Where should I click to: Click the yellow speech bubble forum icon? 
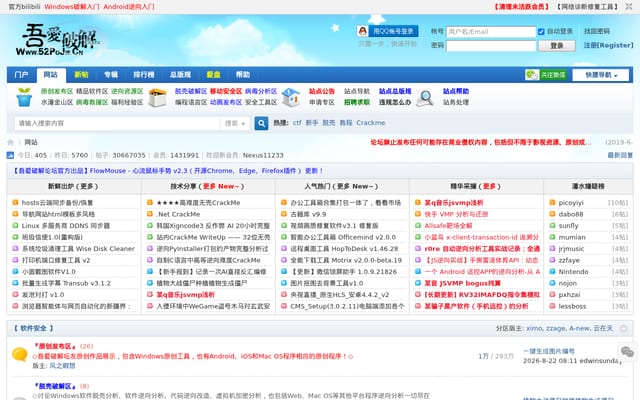20,354
